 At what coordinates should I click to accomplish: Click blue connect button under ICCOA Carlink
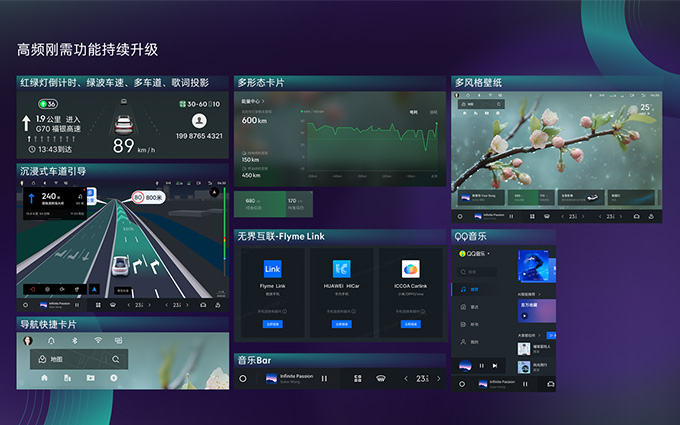pyautogui.click(x=411, y=324)
